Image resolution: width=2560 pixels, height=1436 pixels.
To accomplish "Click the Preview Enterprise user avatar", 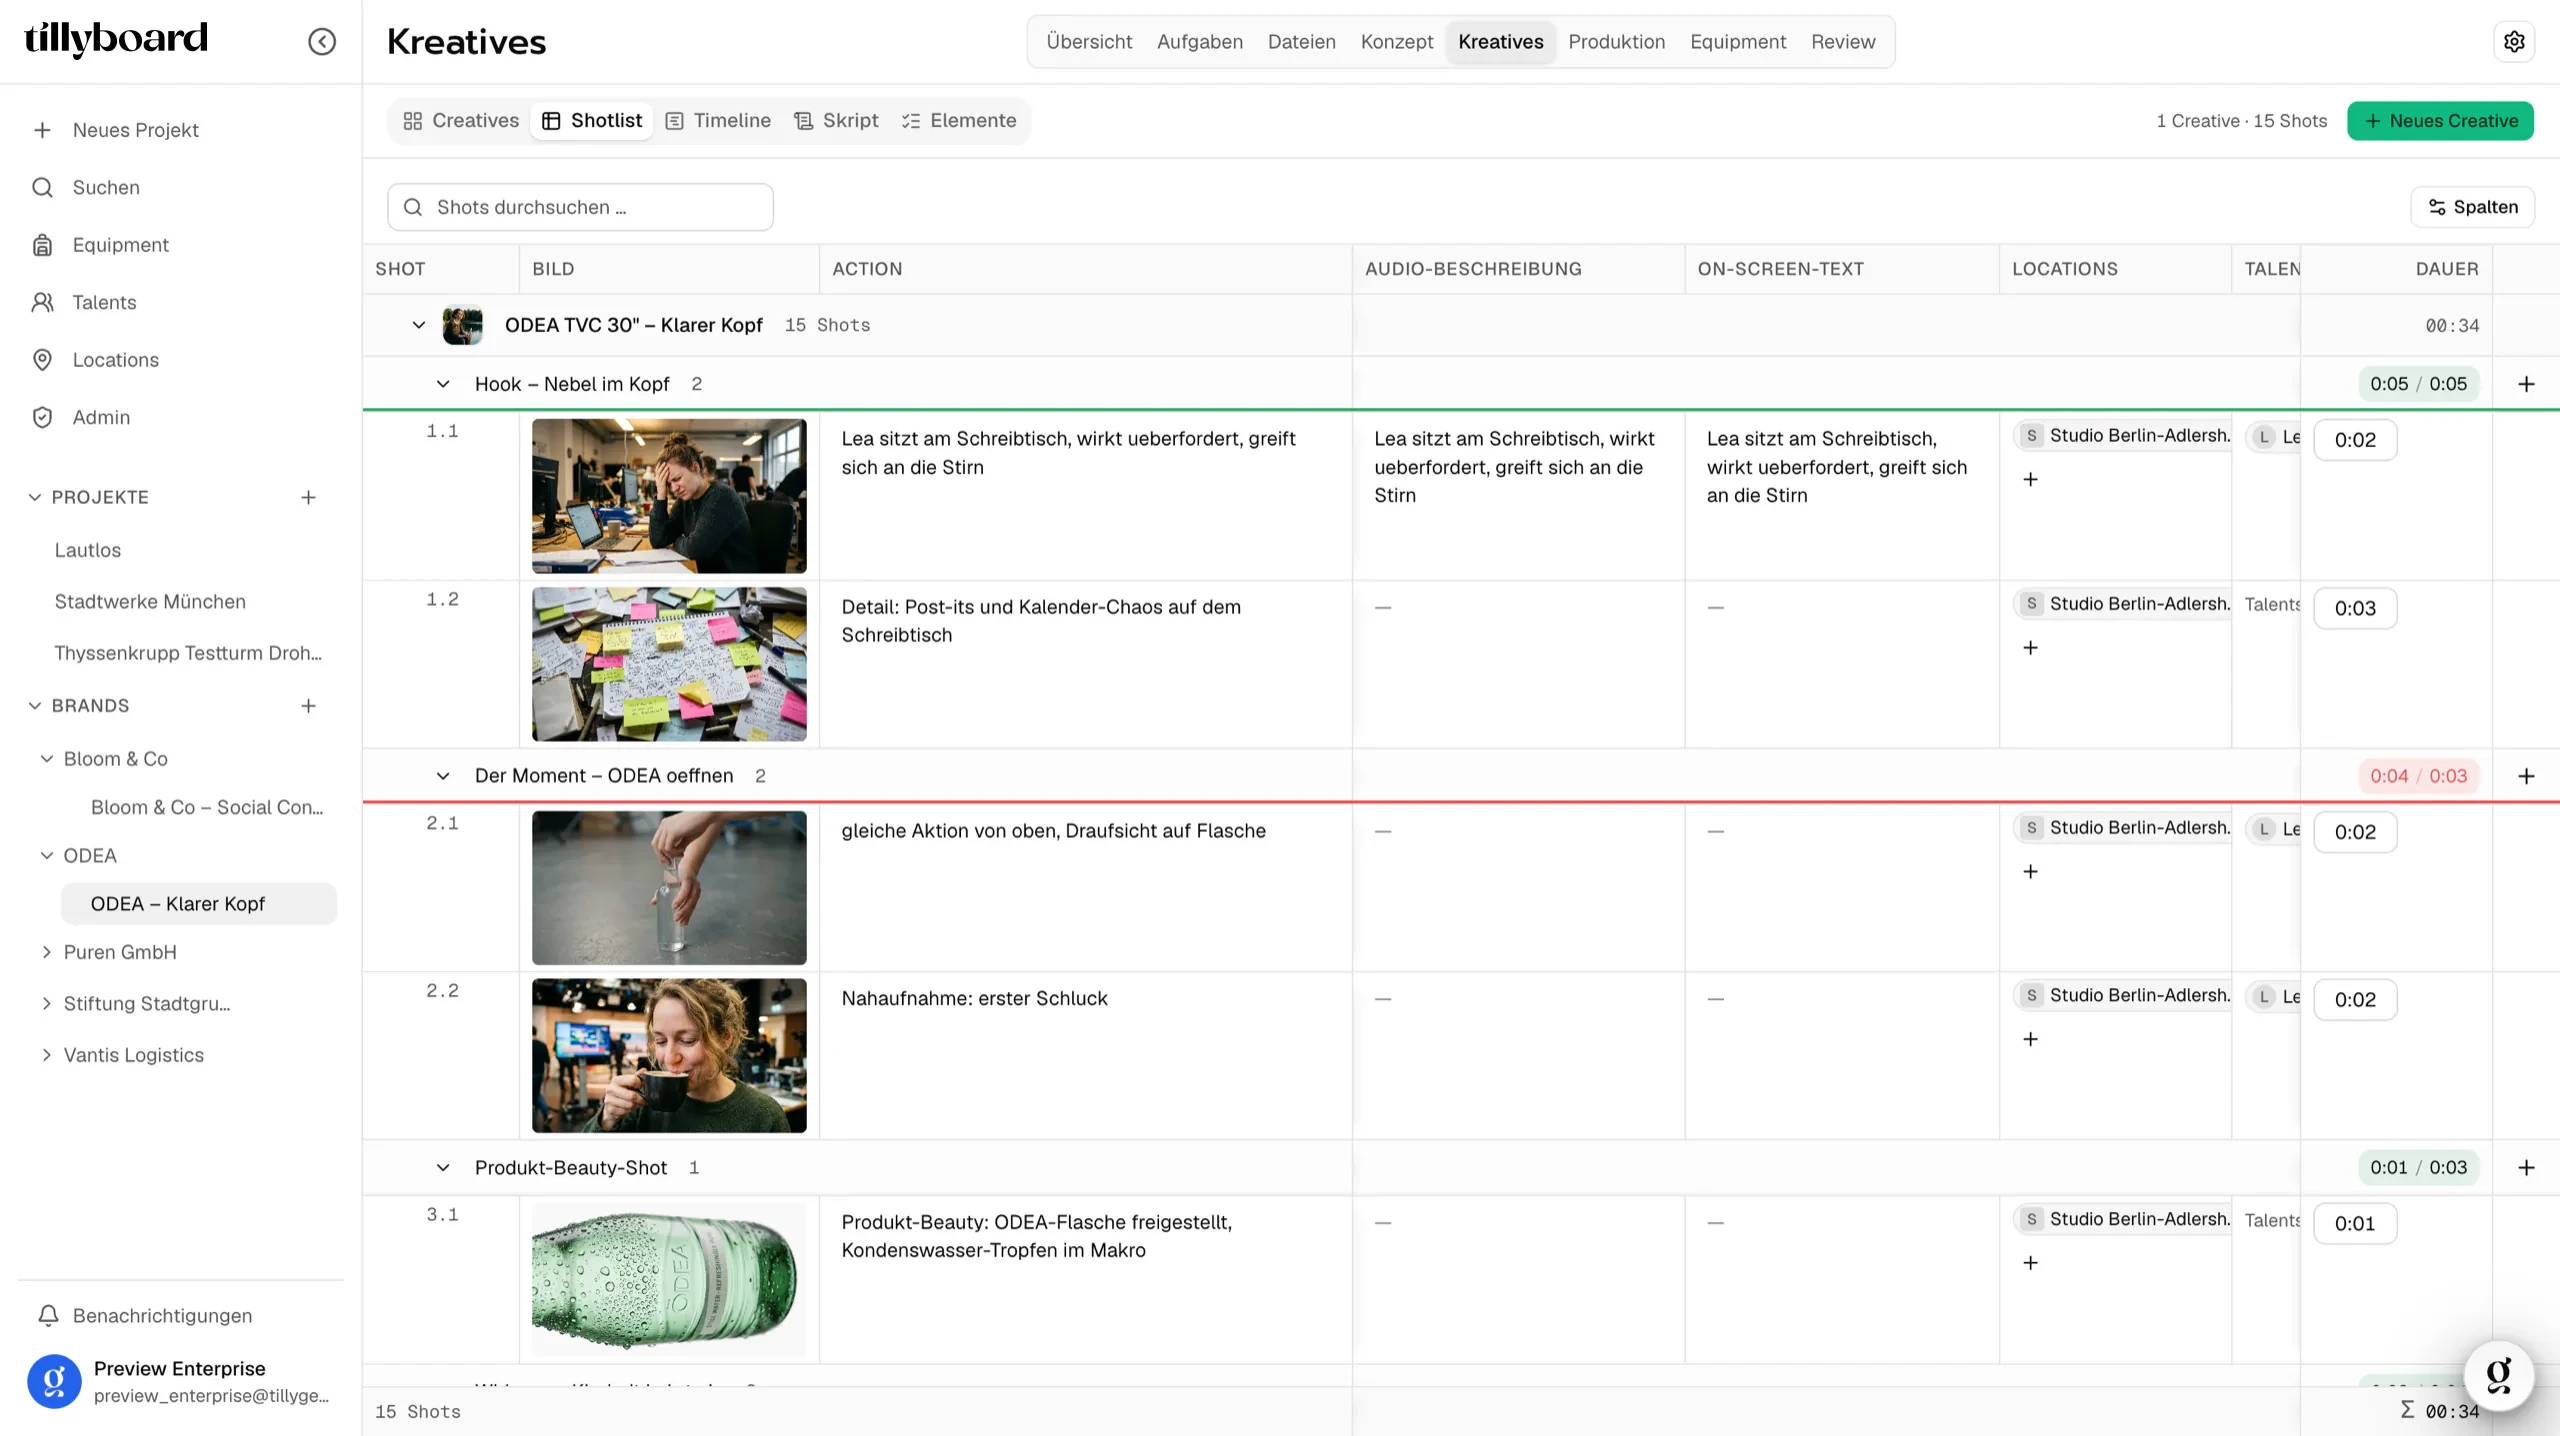I will 54,1381.
